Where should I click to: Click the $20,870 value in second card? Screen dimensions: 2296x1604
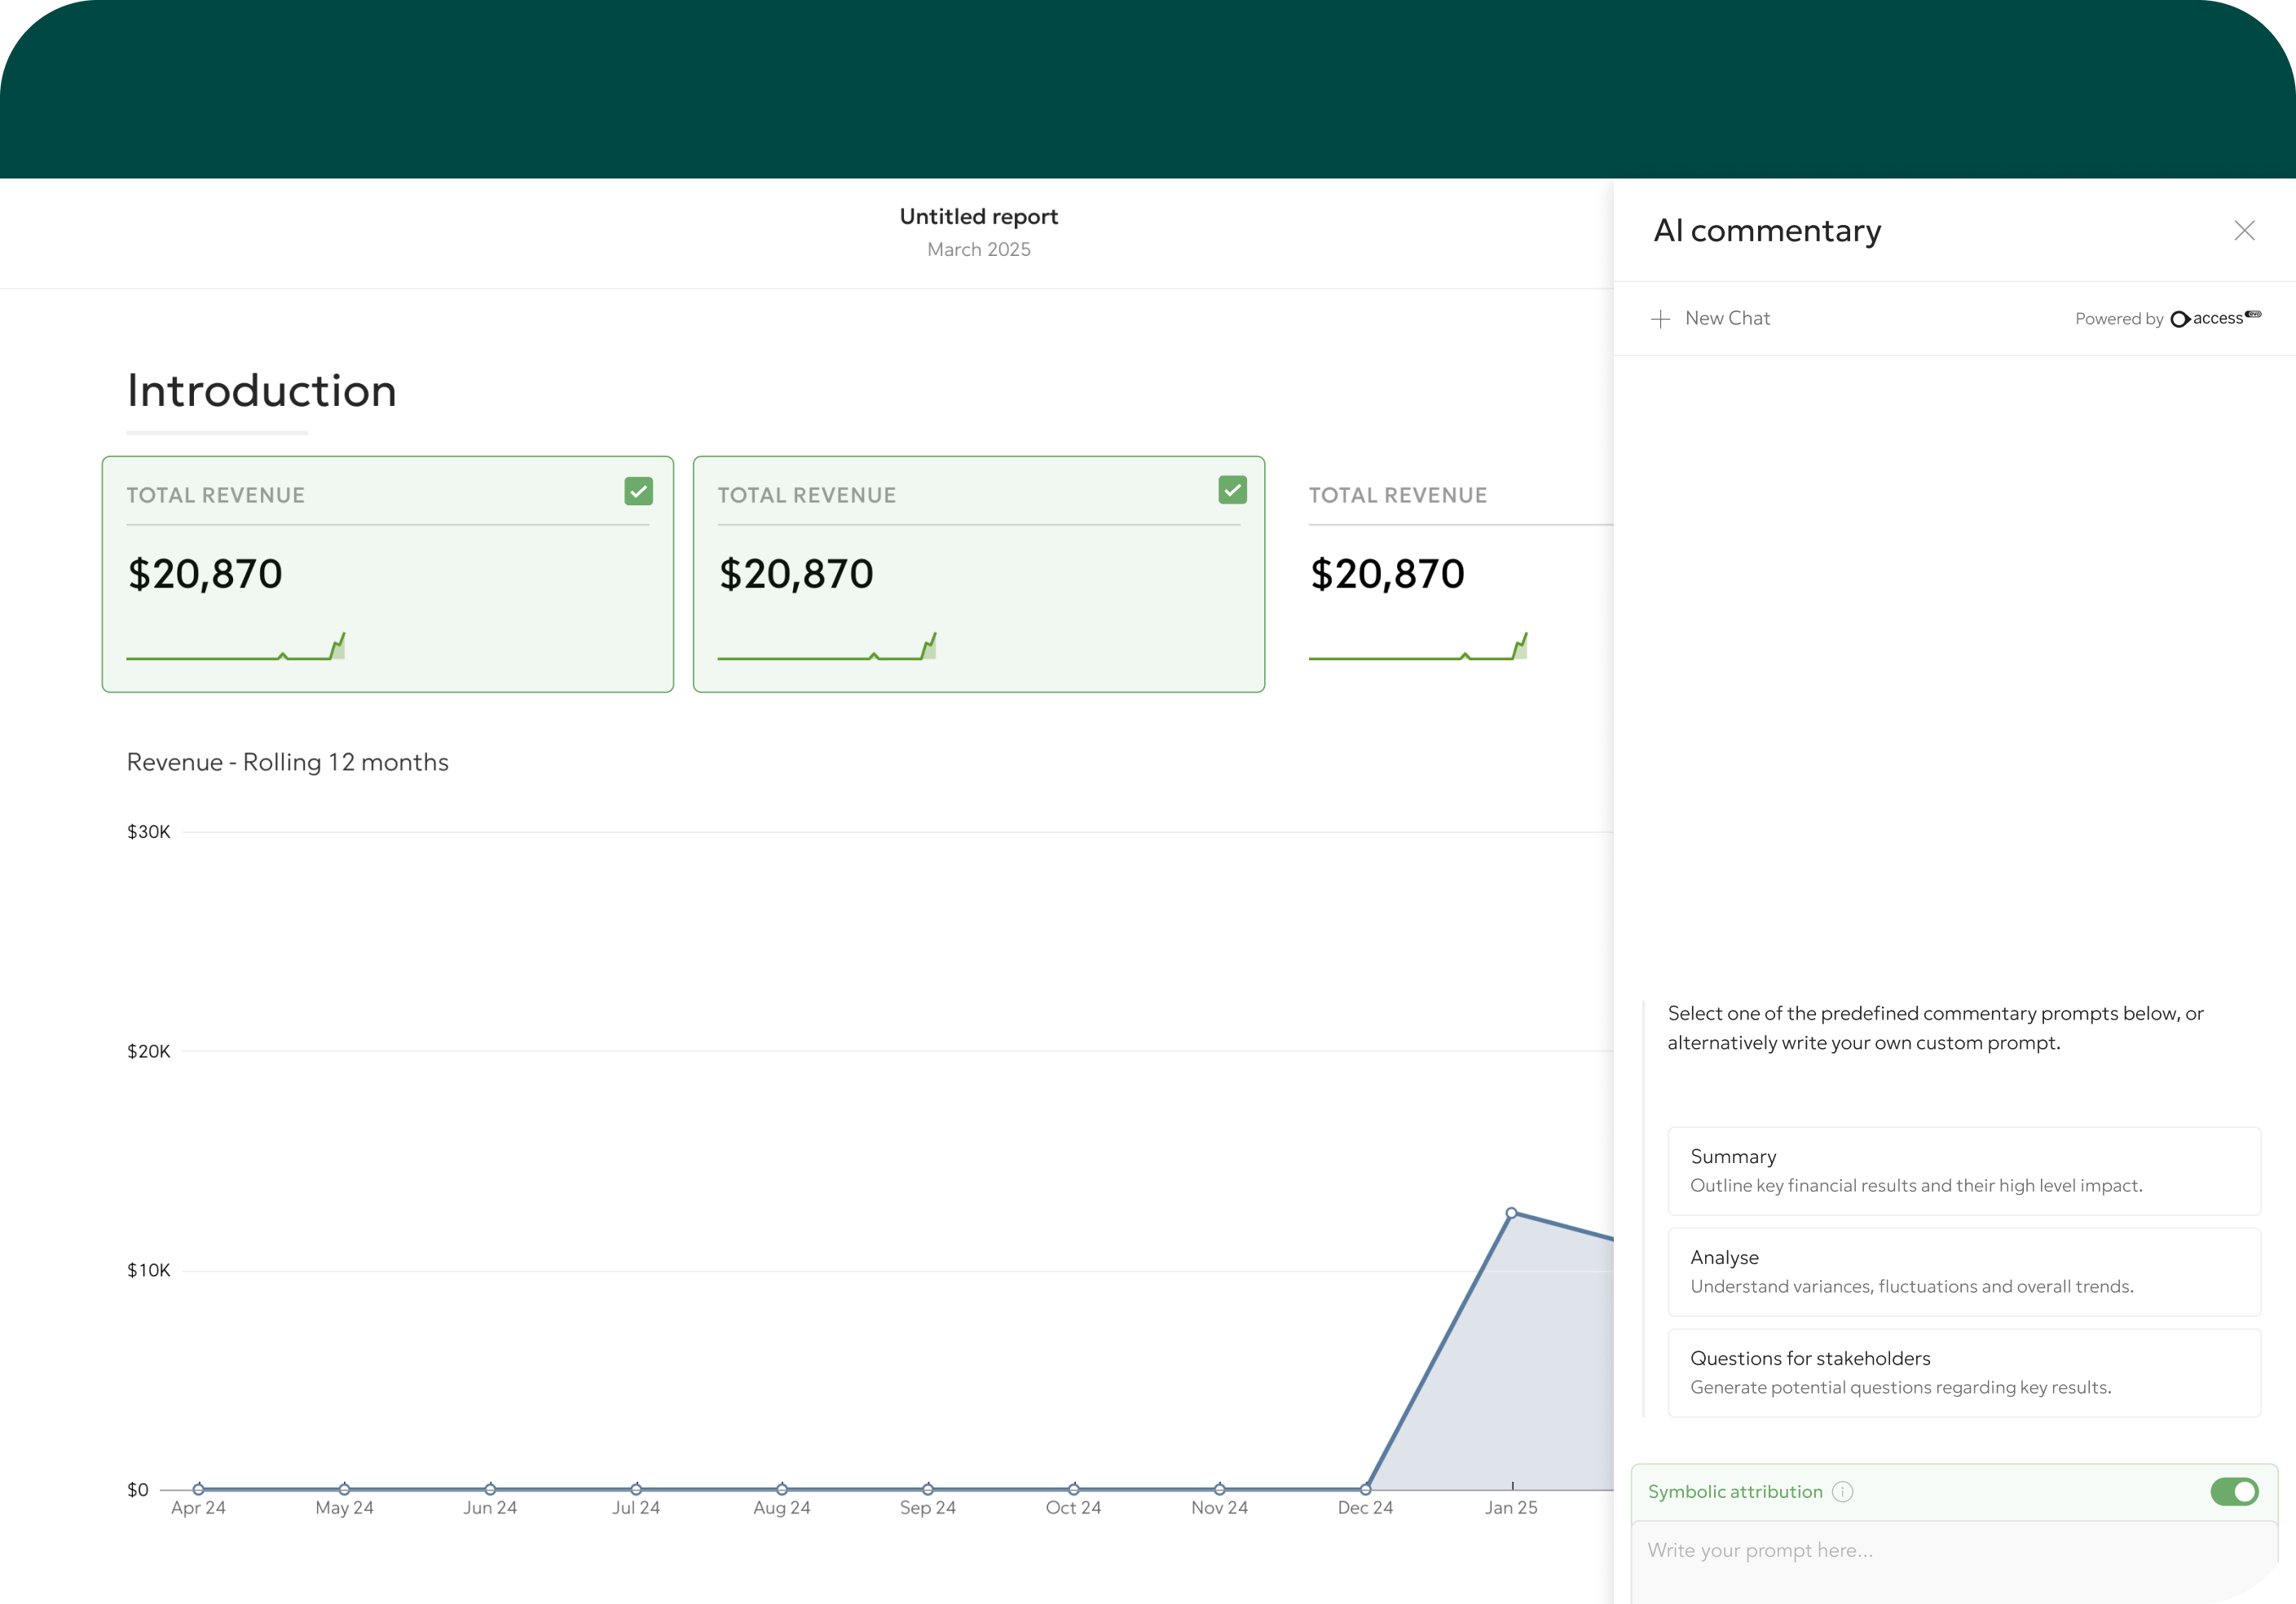coord(796,574)
